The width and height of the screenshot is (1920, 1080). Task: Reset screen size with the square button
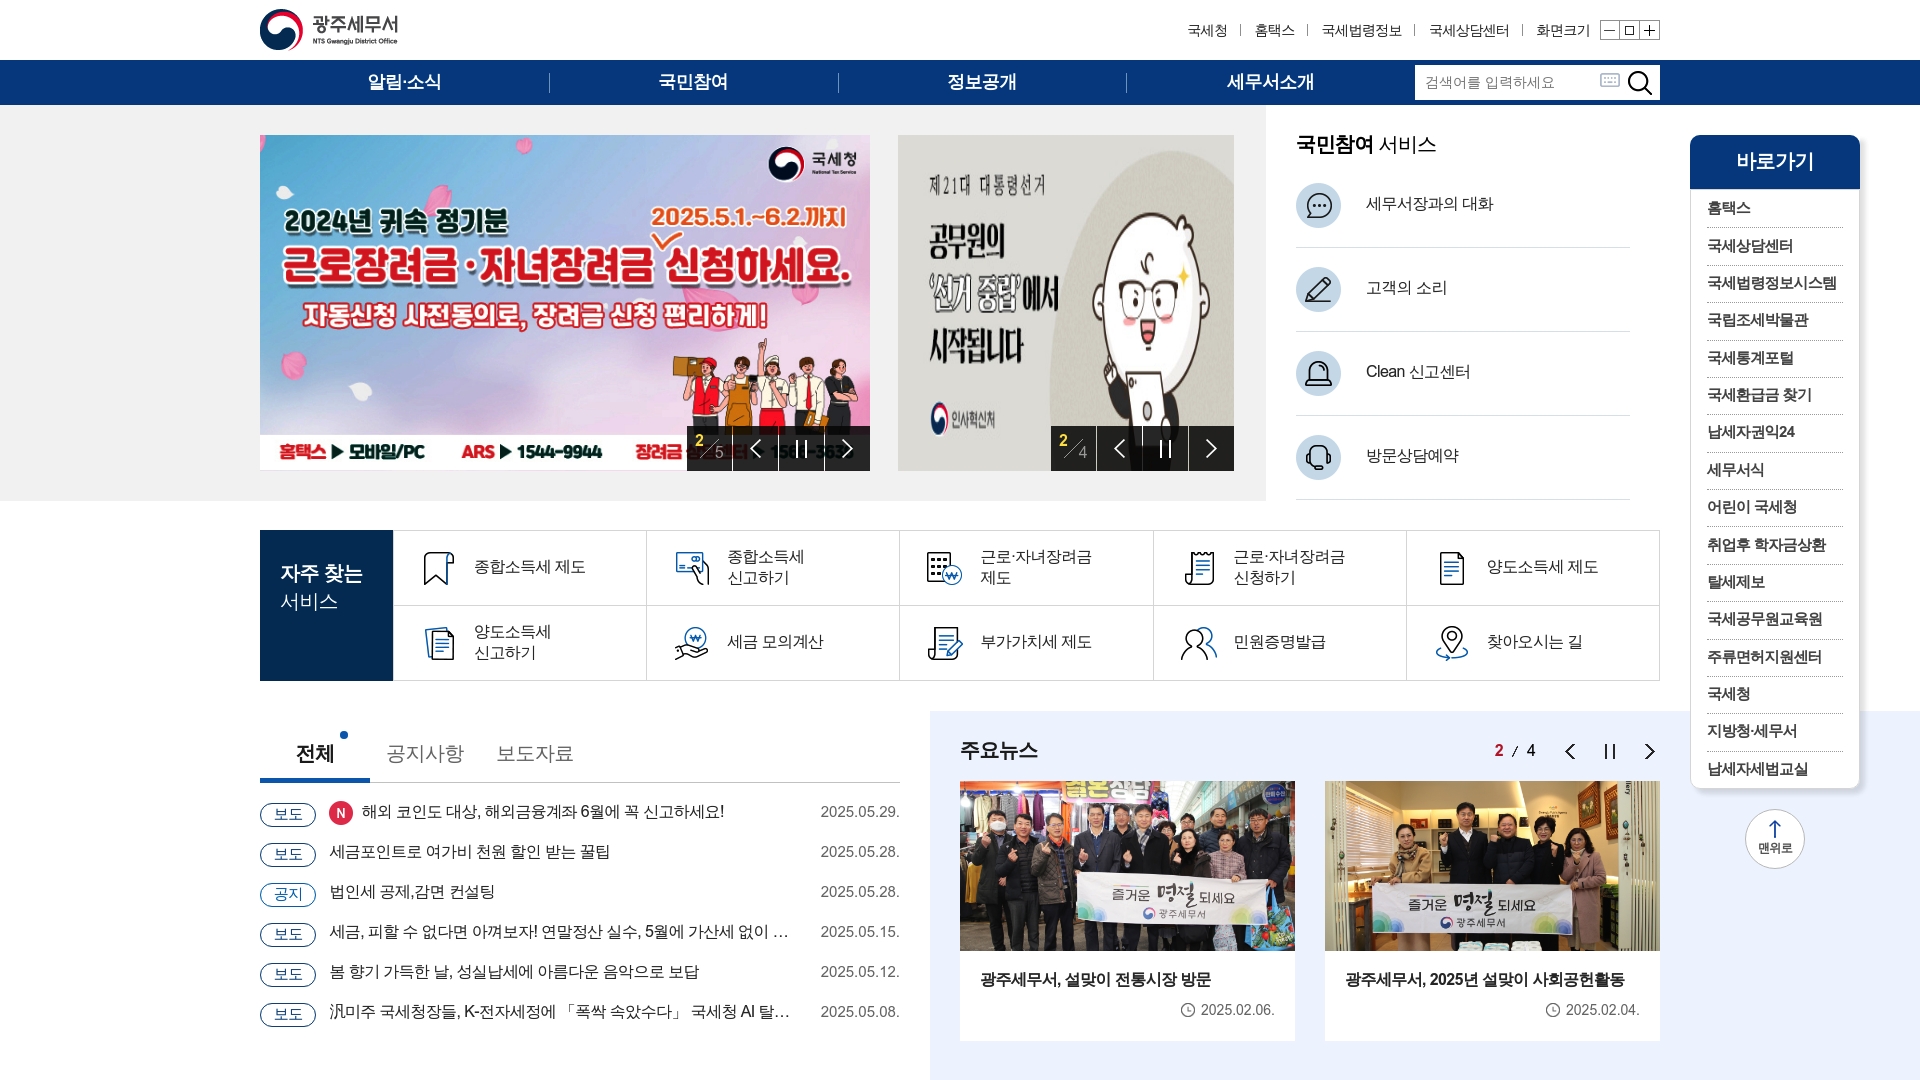click(1629, 30)
